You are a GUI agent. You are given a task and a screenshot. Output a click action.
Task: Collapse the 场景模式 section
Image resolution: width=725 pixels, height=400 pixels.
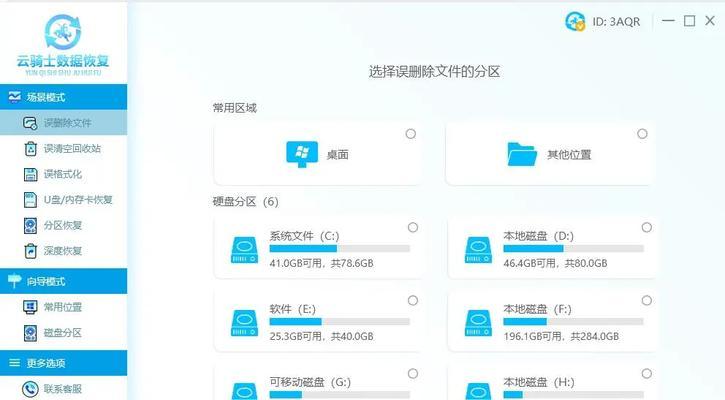63,97
